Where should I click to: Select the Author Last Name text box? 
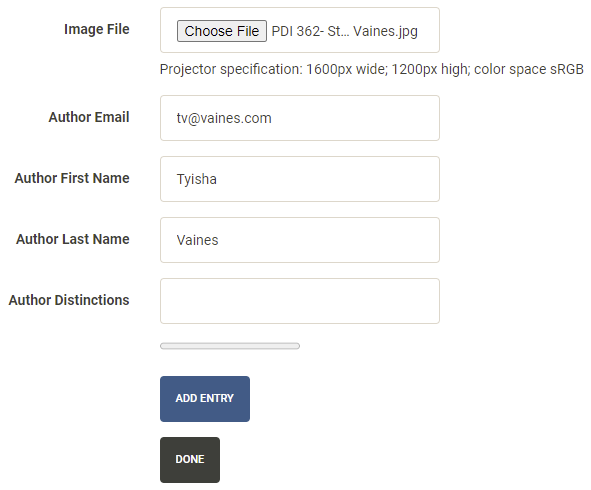[x=300, y=240]
